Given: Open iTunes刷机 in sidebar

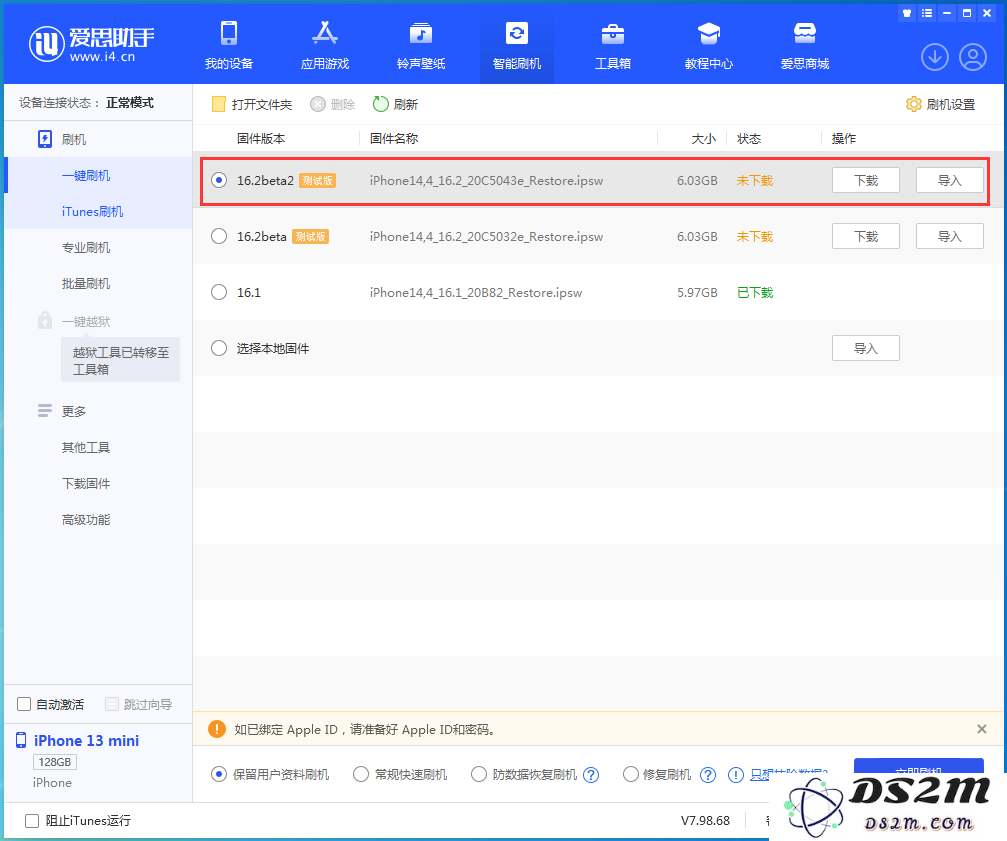Looking at the screenshot, I should [x=92, y=211].
